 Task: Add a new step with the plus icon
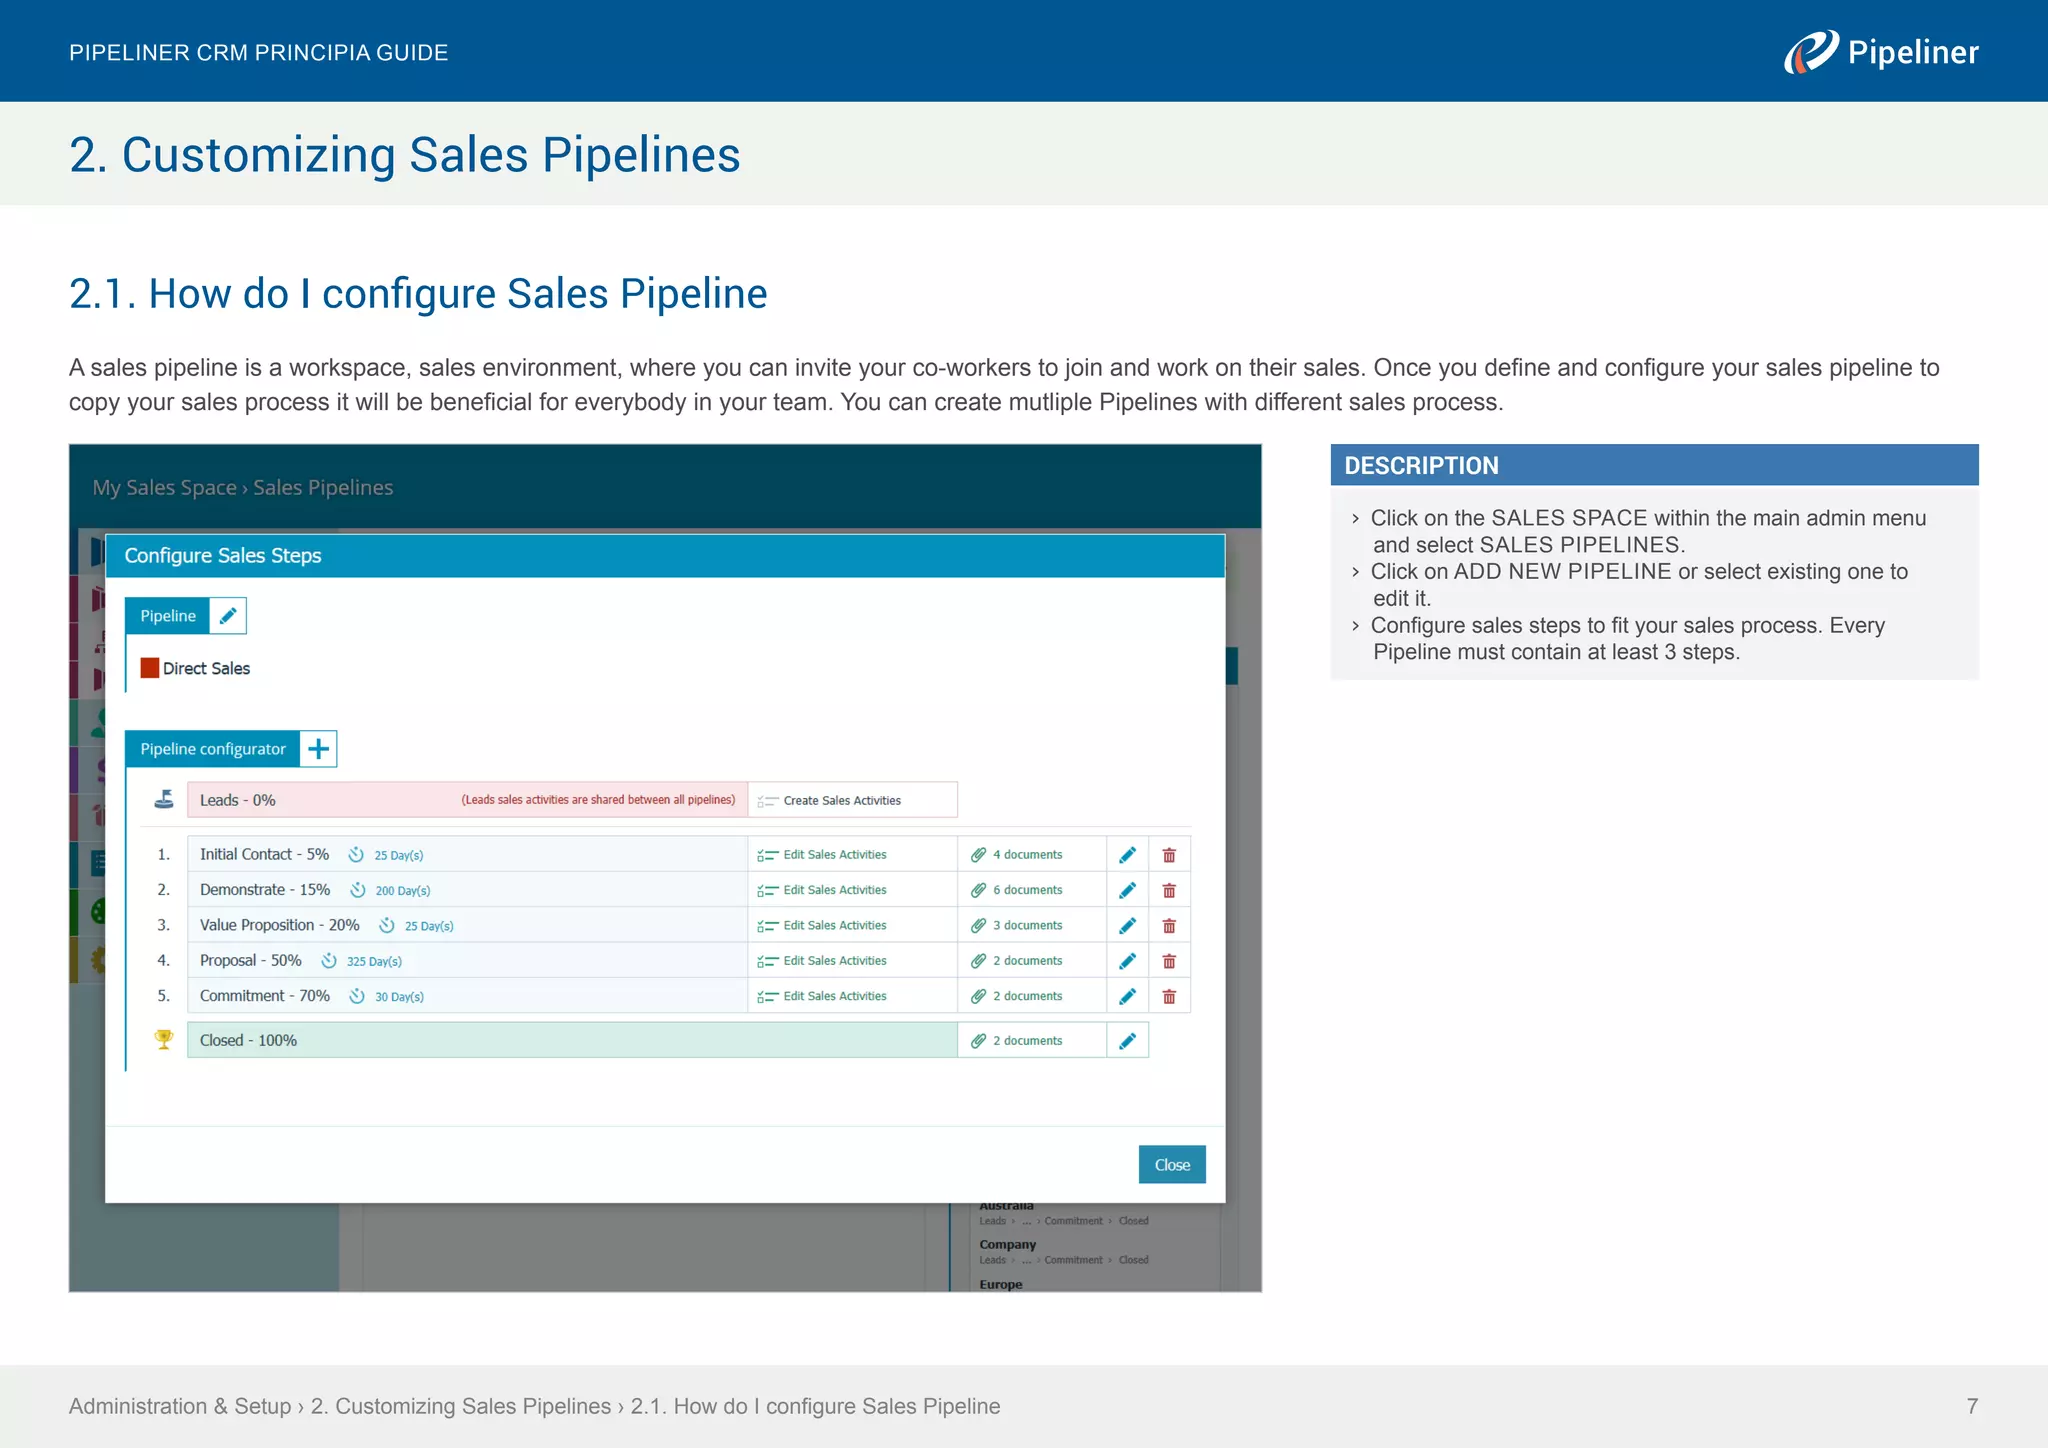tap(318, 749)
